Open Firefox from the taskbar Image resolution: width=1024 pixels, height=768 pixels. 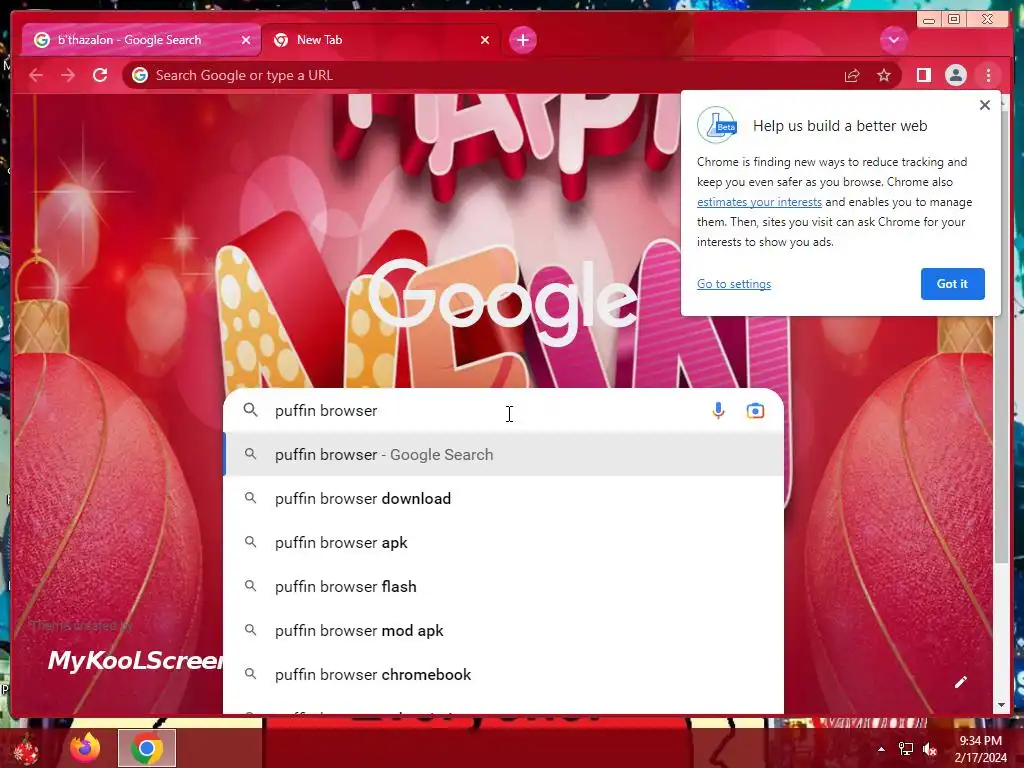86,748
